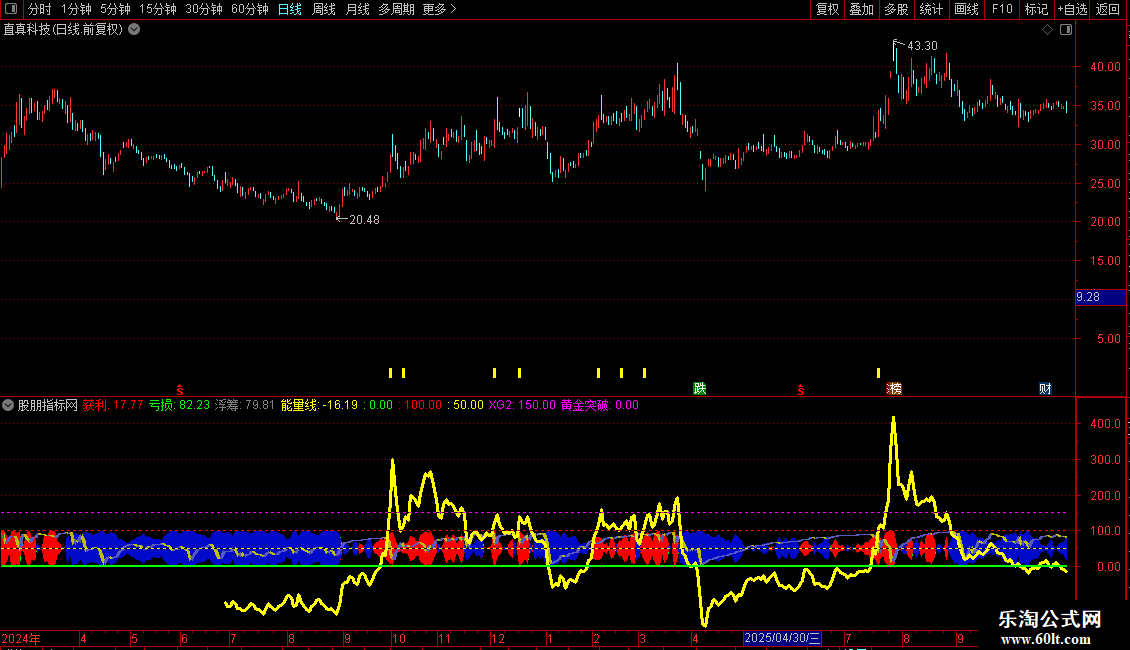The width and height of the screenshot is (1130, 650).
Task: Click the month 12 timeline marker
Action: point(498,639)
